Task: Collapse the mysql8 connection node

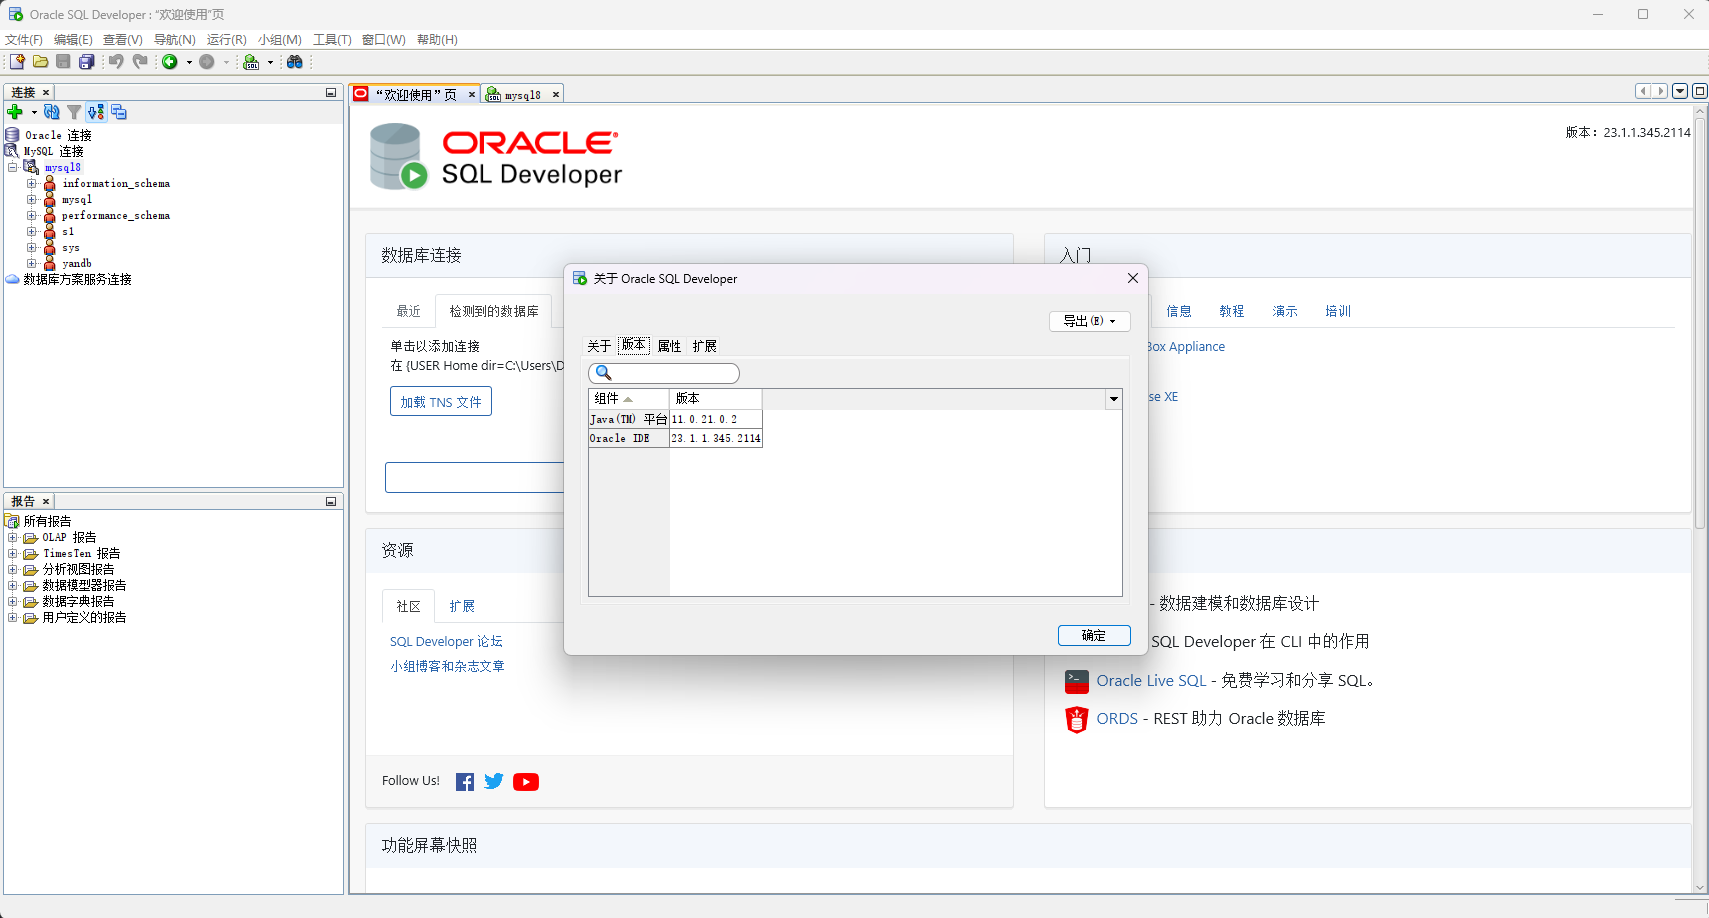Action: 13,167
